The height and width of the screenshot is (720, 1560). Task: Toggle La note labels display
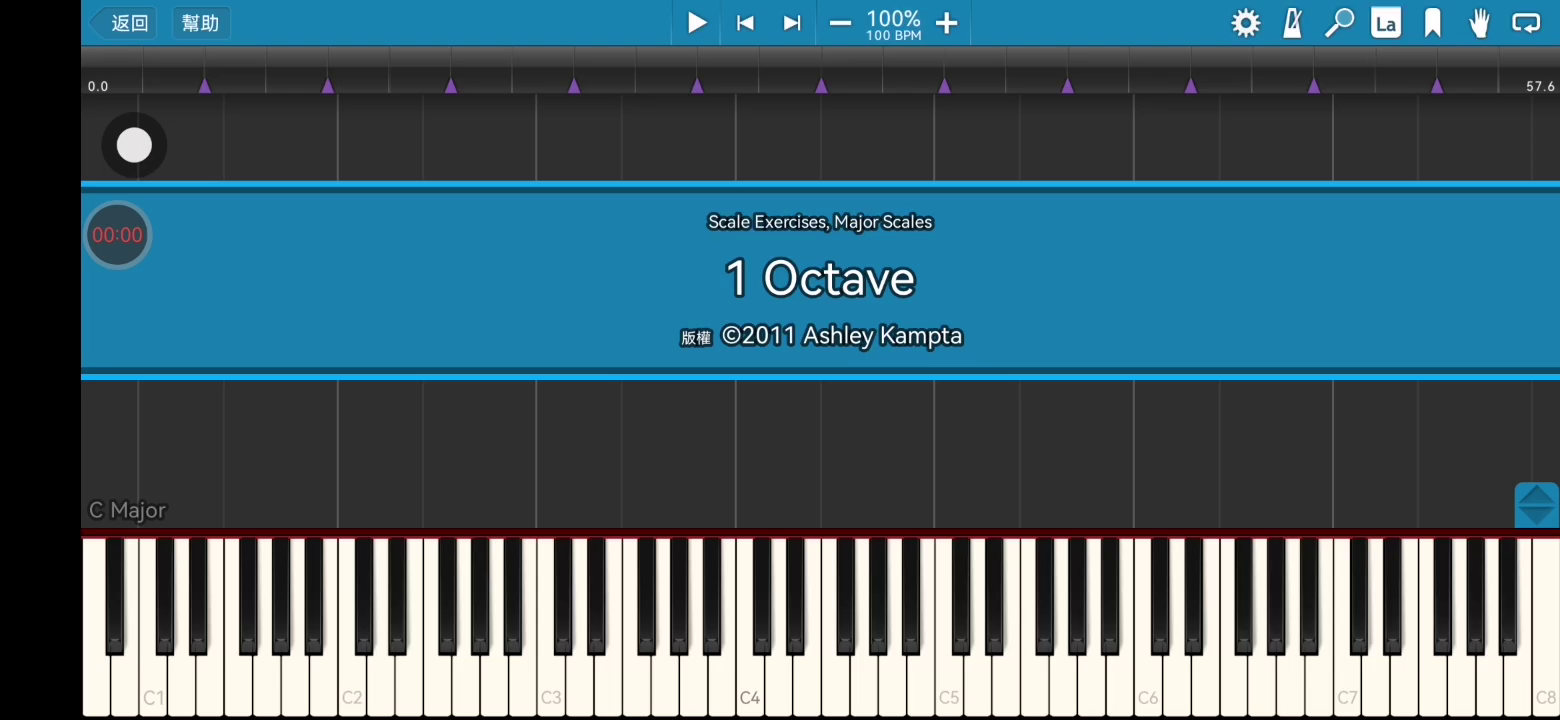pos(1386,23)
